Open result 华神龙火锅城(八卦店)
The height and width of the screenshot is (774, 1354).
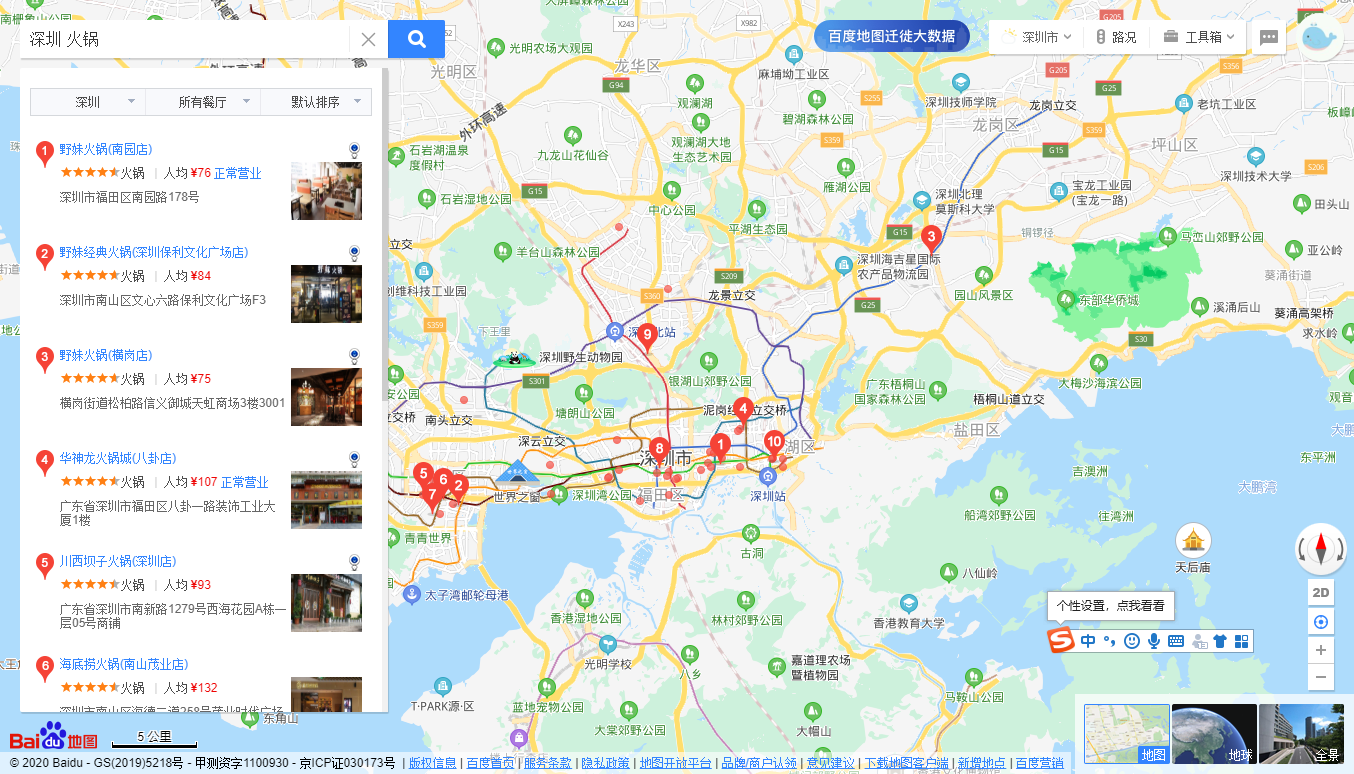pyautogui.click(x=117, y=458)
